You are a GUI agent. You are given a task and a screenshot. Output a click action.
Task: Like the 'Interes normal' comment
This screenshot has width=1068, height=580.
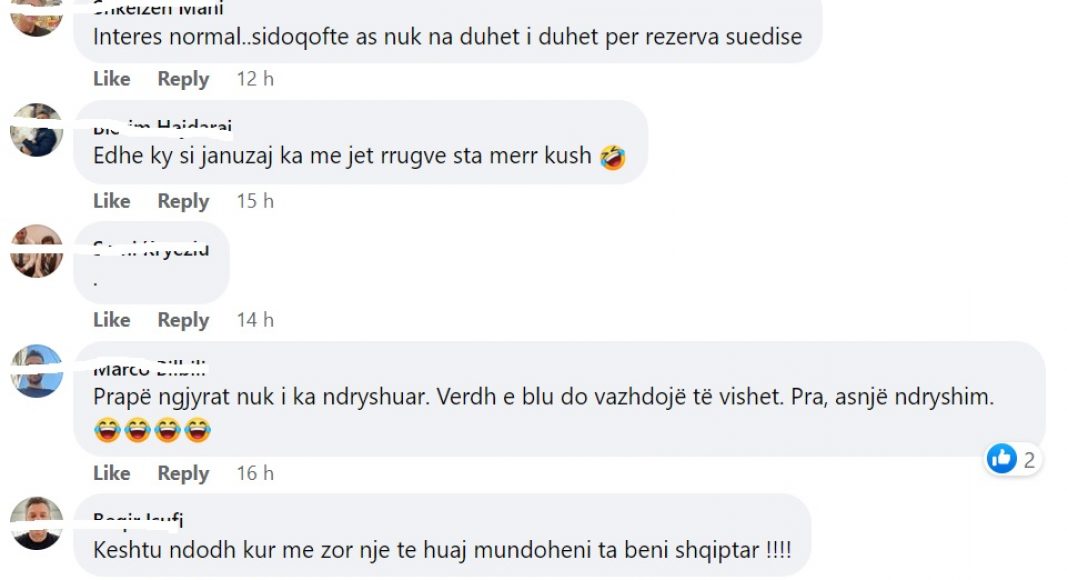click(x=112, y=79)
